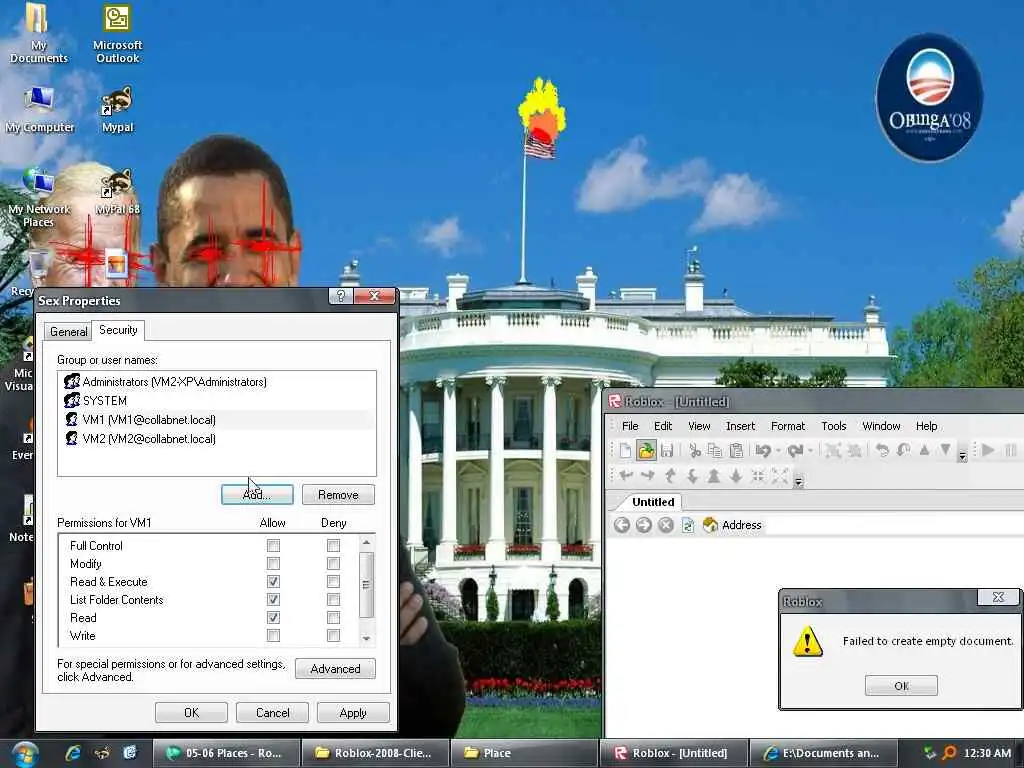The height and width of the screenshot is (768, 1024).
Task: Click the permissions list scroll-up arrow
Action: coord(366,543)
